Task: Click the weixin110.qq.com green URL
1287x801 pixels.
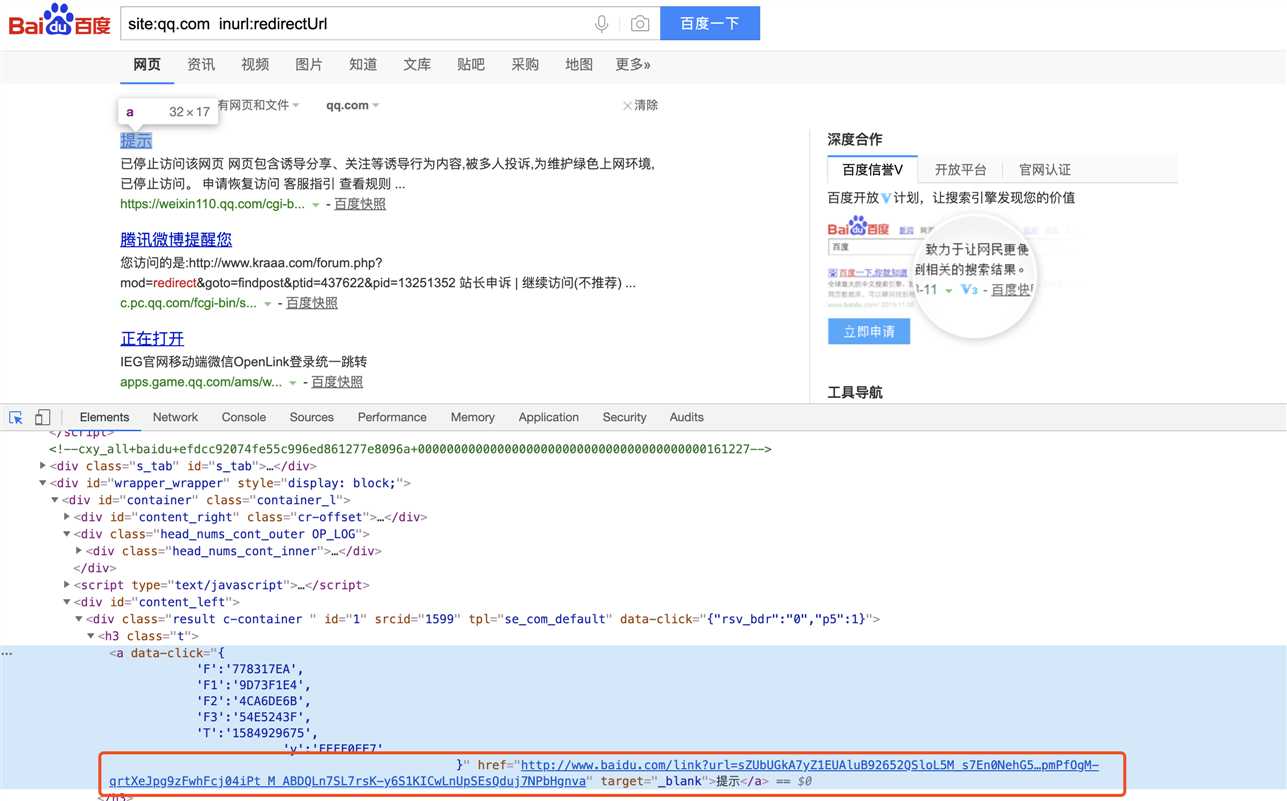Action: tap(212, 204)
